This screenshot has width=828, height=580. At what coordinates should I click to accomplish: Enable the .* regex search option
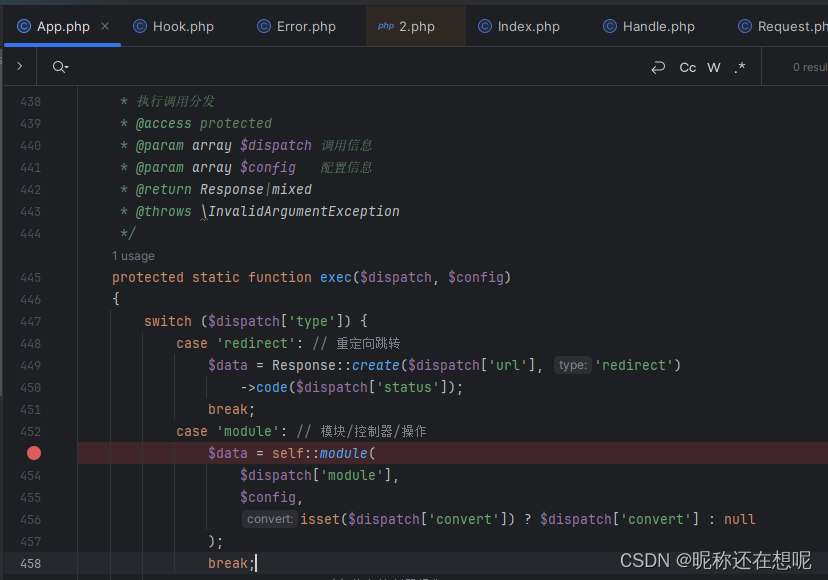739,67
